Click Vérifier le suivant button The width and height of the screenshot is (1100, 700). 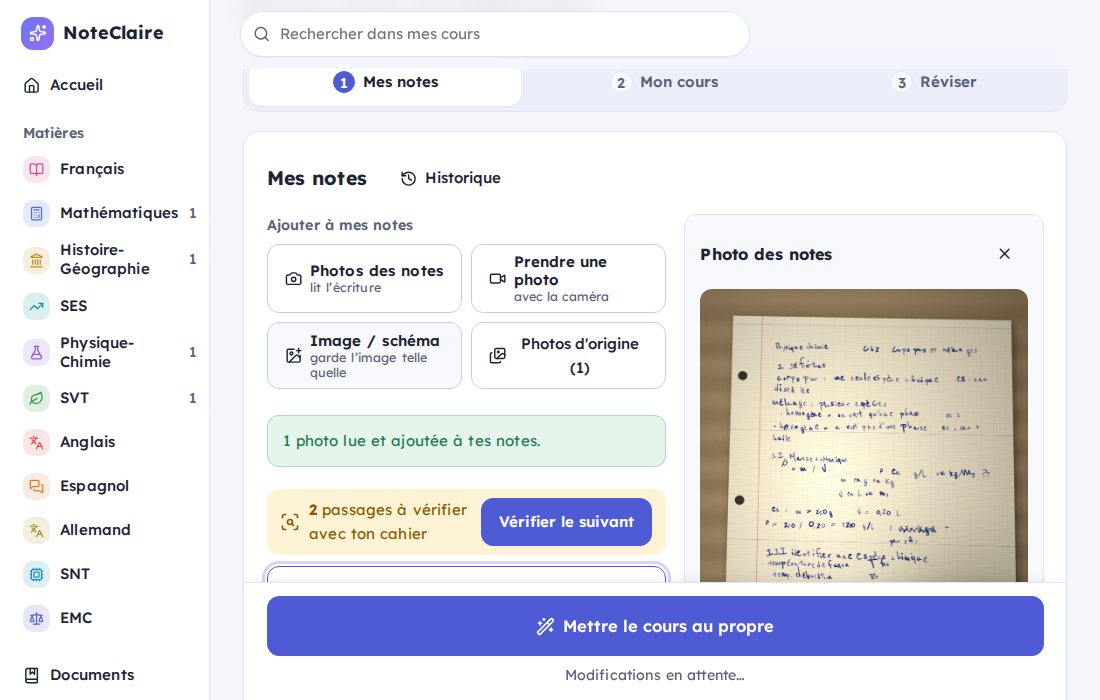[x=566, y=522]
